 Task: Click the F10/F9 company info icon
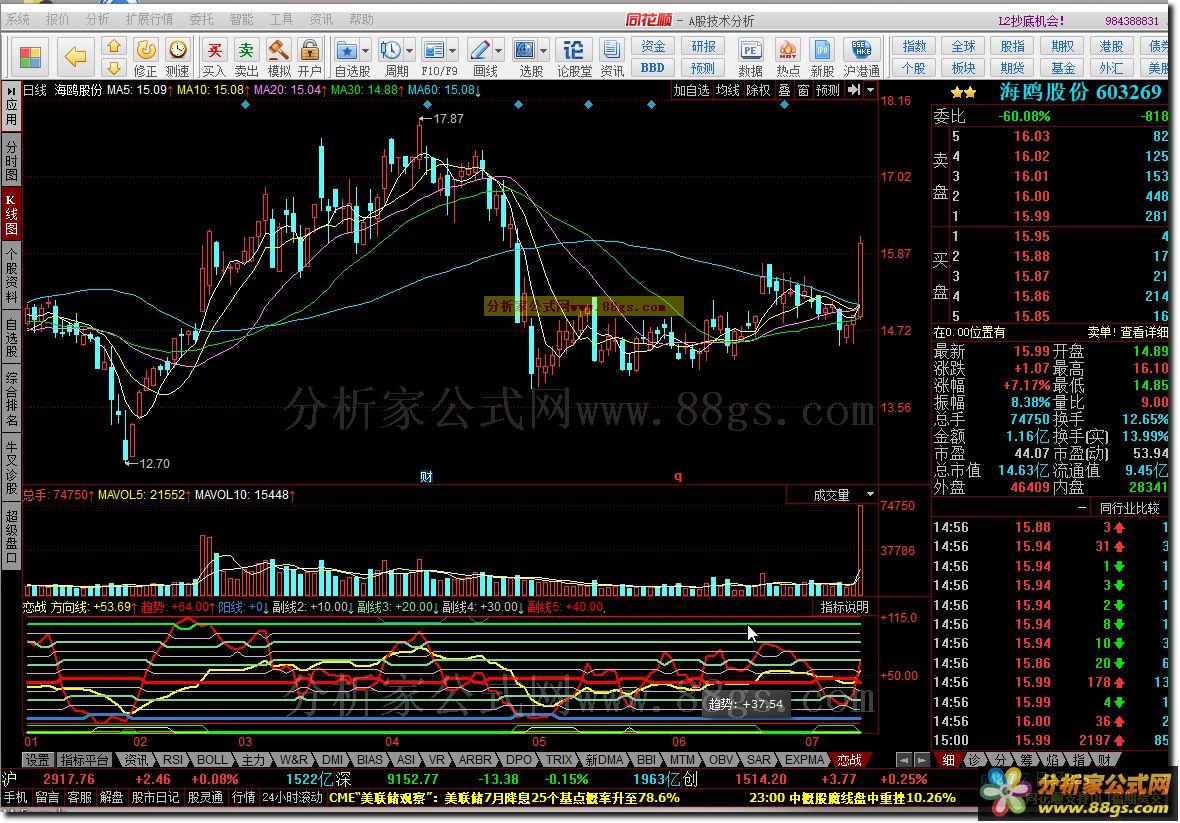coord(433,51)
